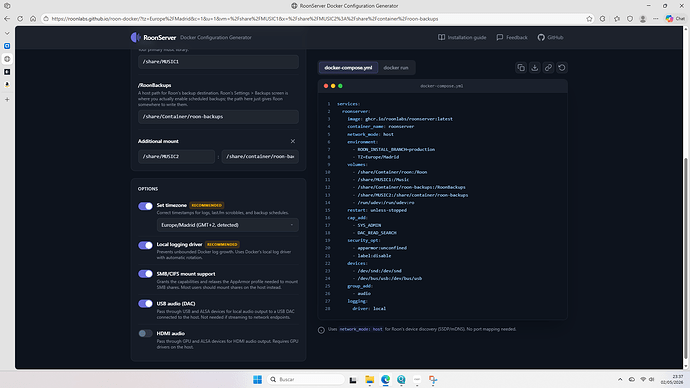Go to browser home page
The height and width of the screenshot is (388, 690).
point(33,18)
